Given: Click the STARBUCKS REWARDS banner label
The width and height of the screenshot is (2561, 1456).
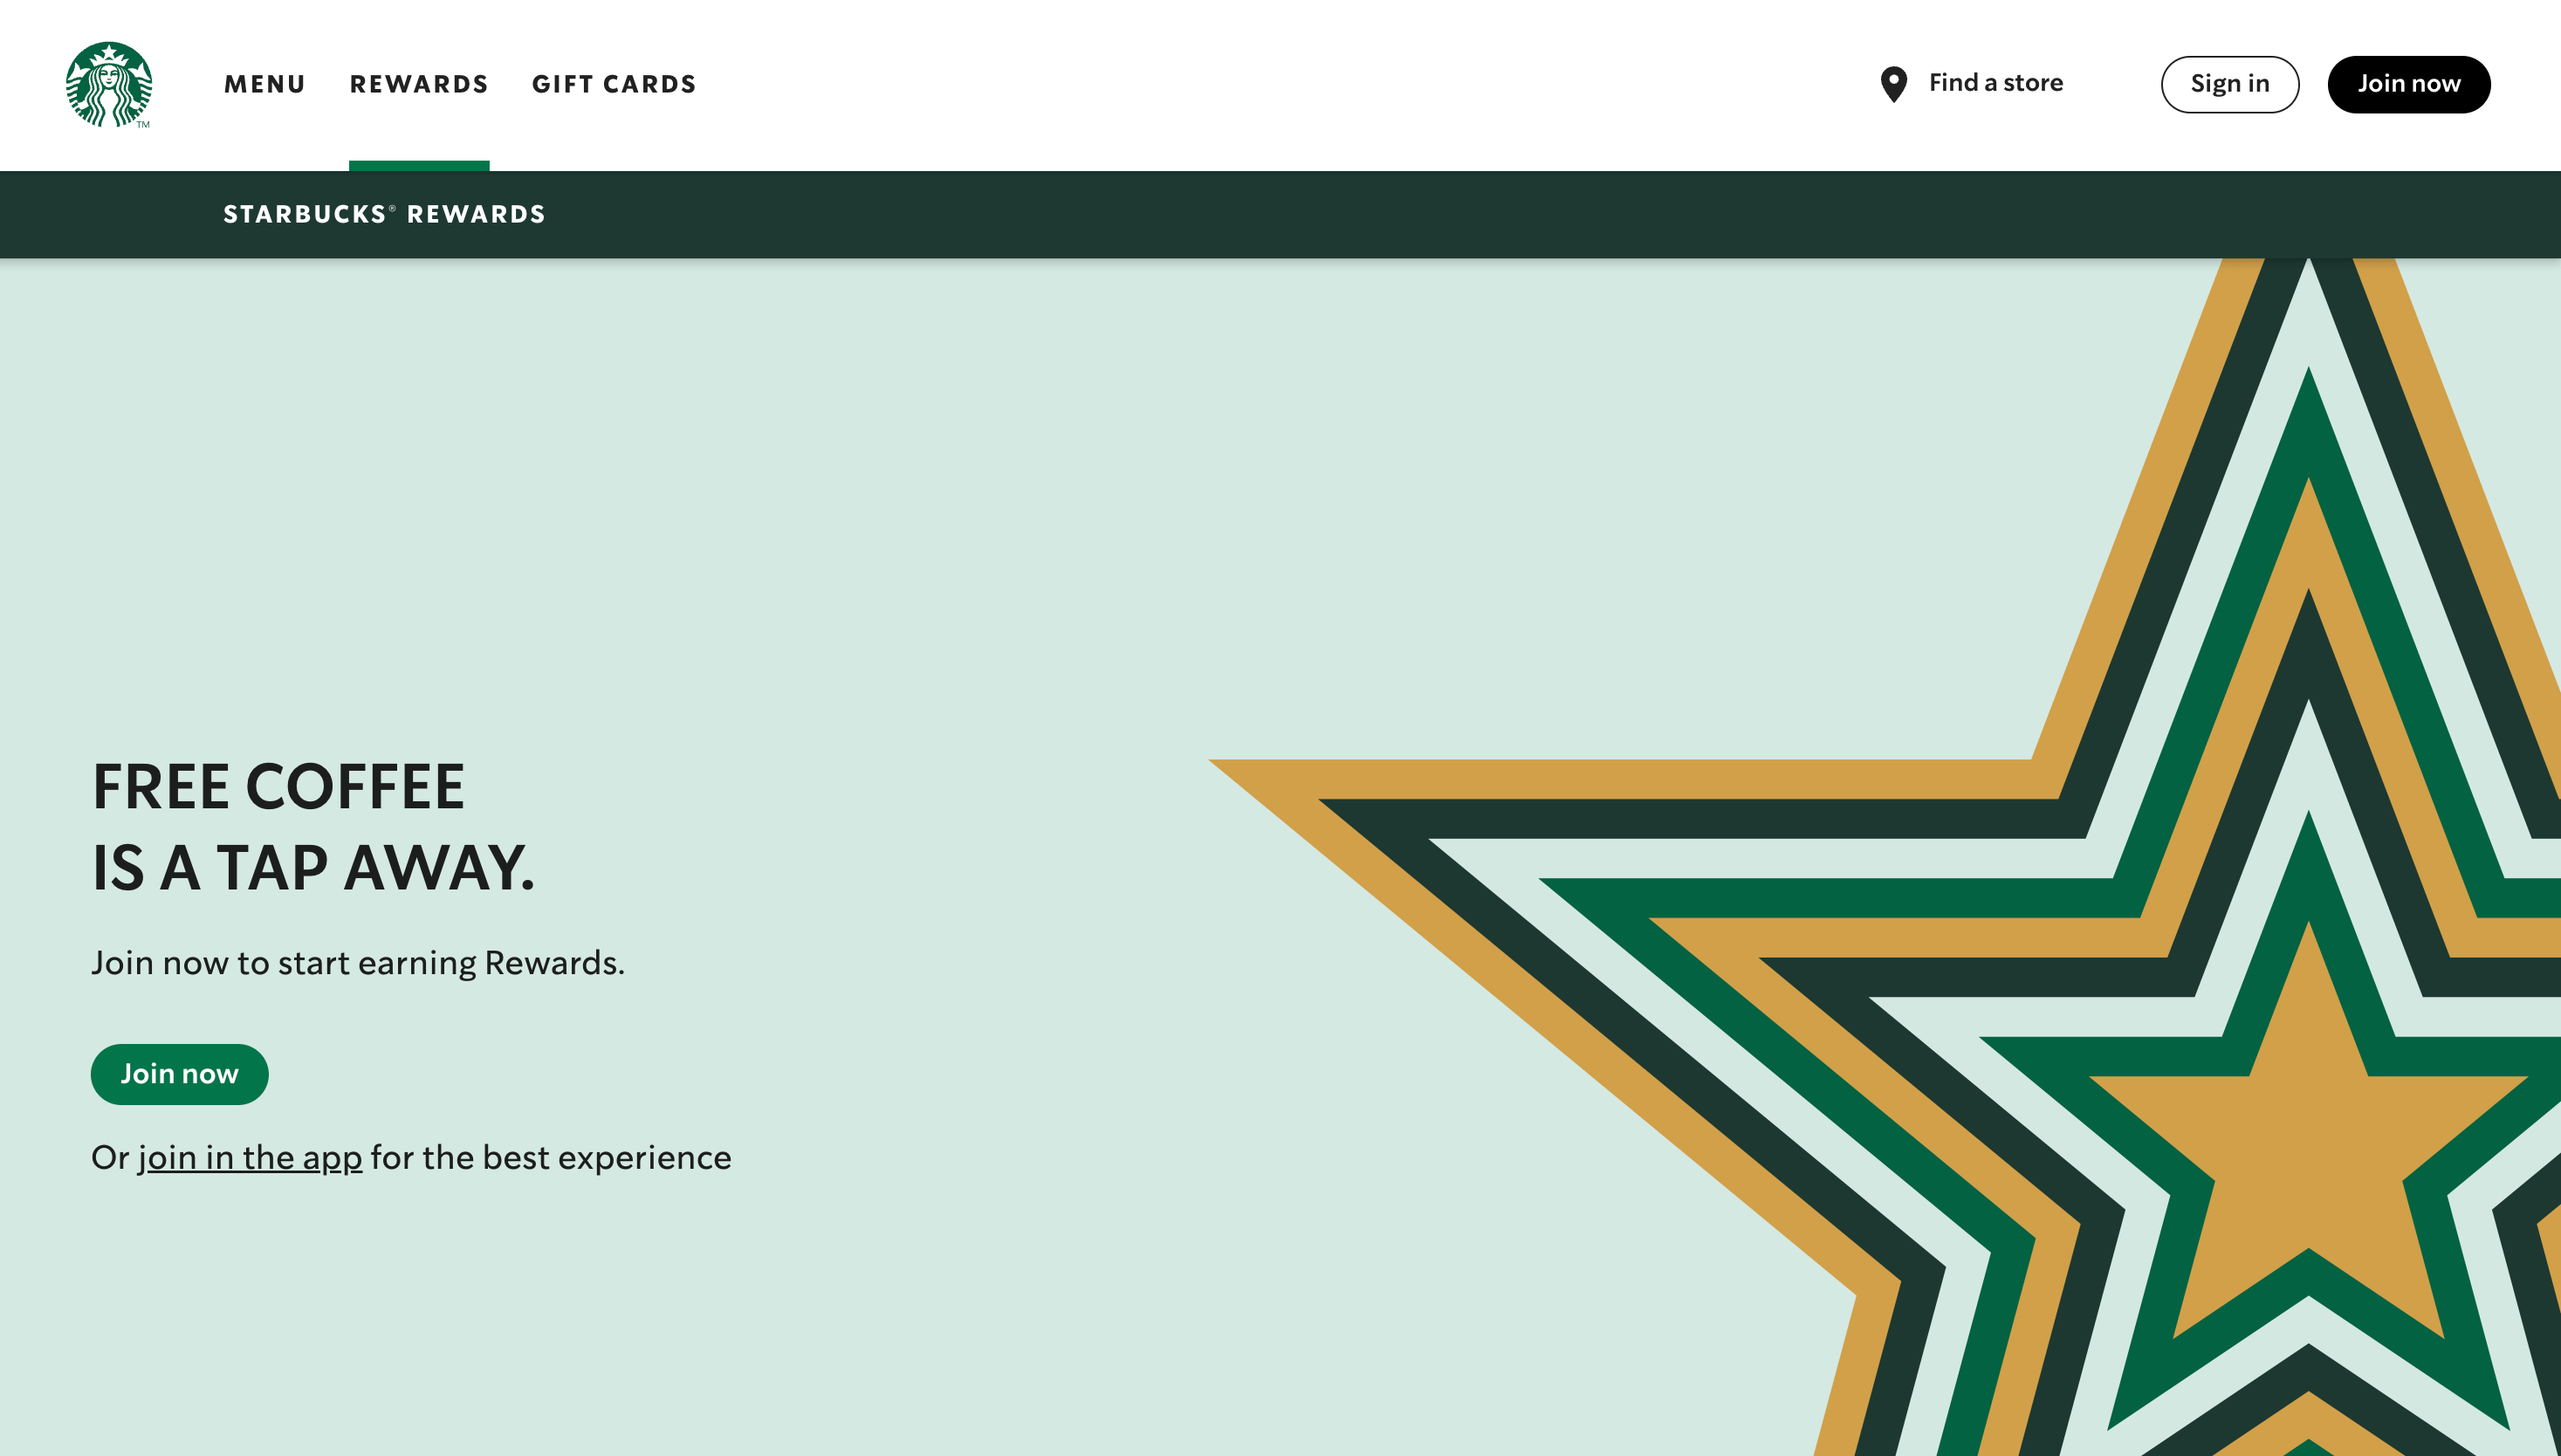Looking at the screenshot, I should (385, 213).
